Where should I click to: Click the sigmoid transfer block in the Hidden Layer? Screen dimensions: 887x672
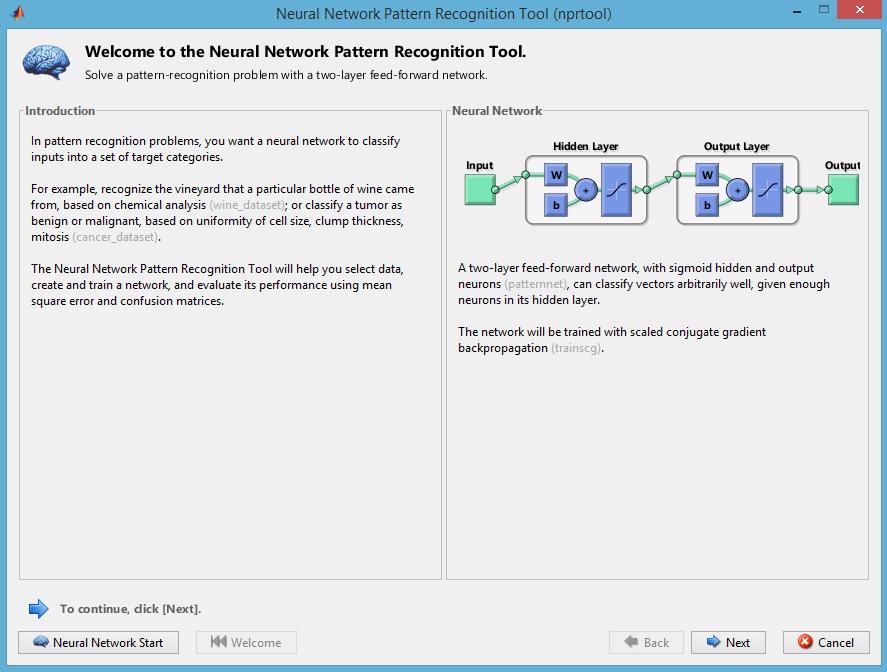pyautogui.click(x=617, y=190)
